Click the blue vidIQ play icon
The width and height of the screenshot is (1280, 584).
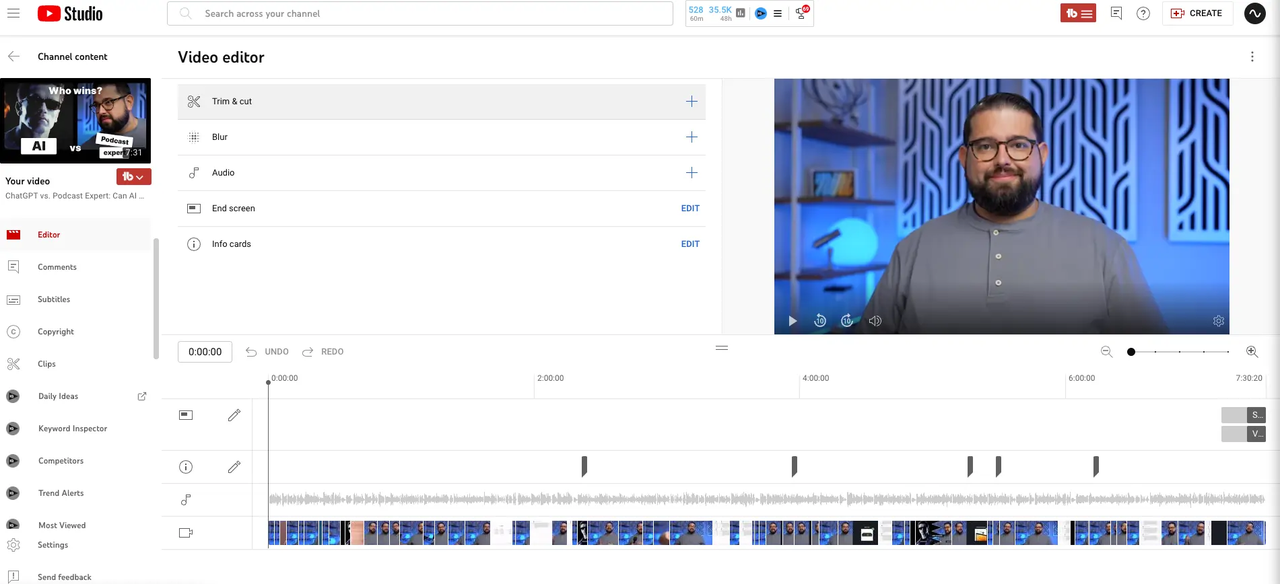[761, 13]
